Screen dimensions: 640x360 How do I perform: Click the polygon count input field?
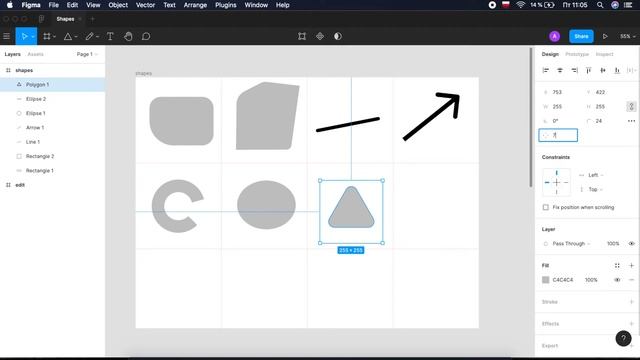pyautogui.click(x=558, y=135)
